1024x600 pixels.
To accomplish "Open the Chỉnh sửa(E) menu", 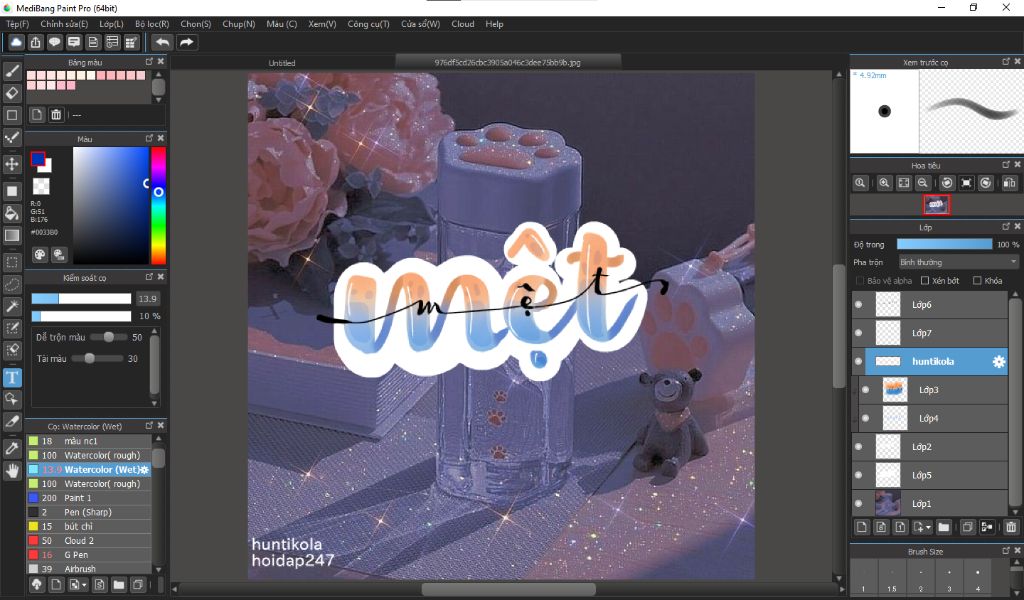I will pyautogui.click(x=64, y=24).
